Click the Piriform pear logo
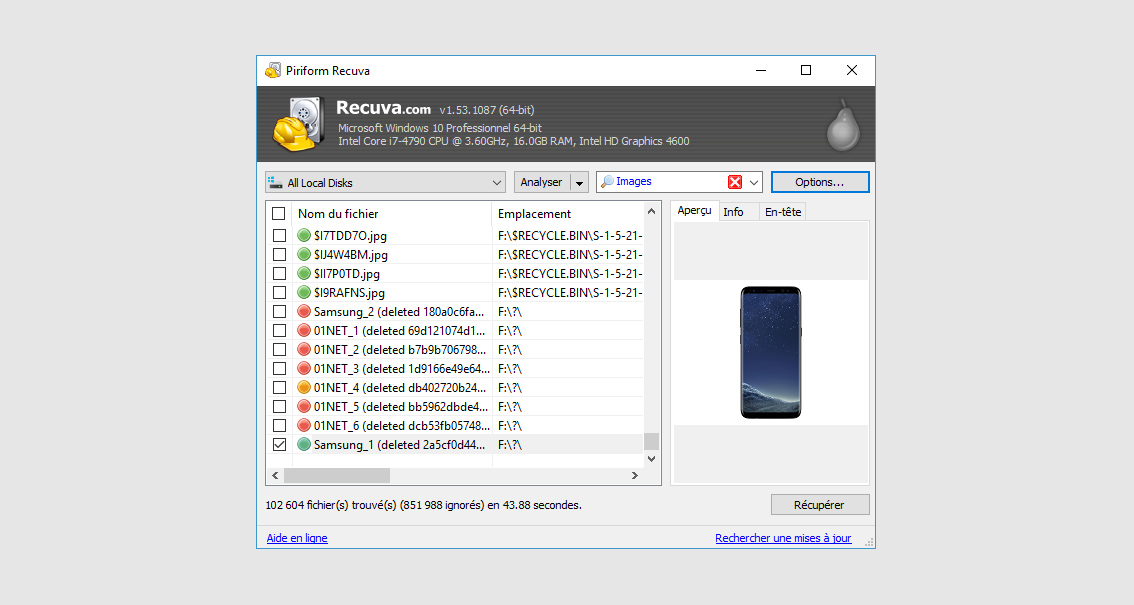The width and height of the screenshot is (1134, 605). tap(843, 125)
